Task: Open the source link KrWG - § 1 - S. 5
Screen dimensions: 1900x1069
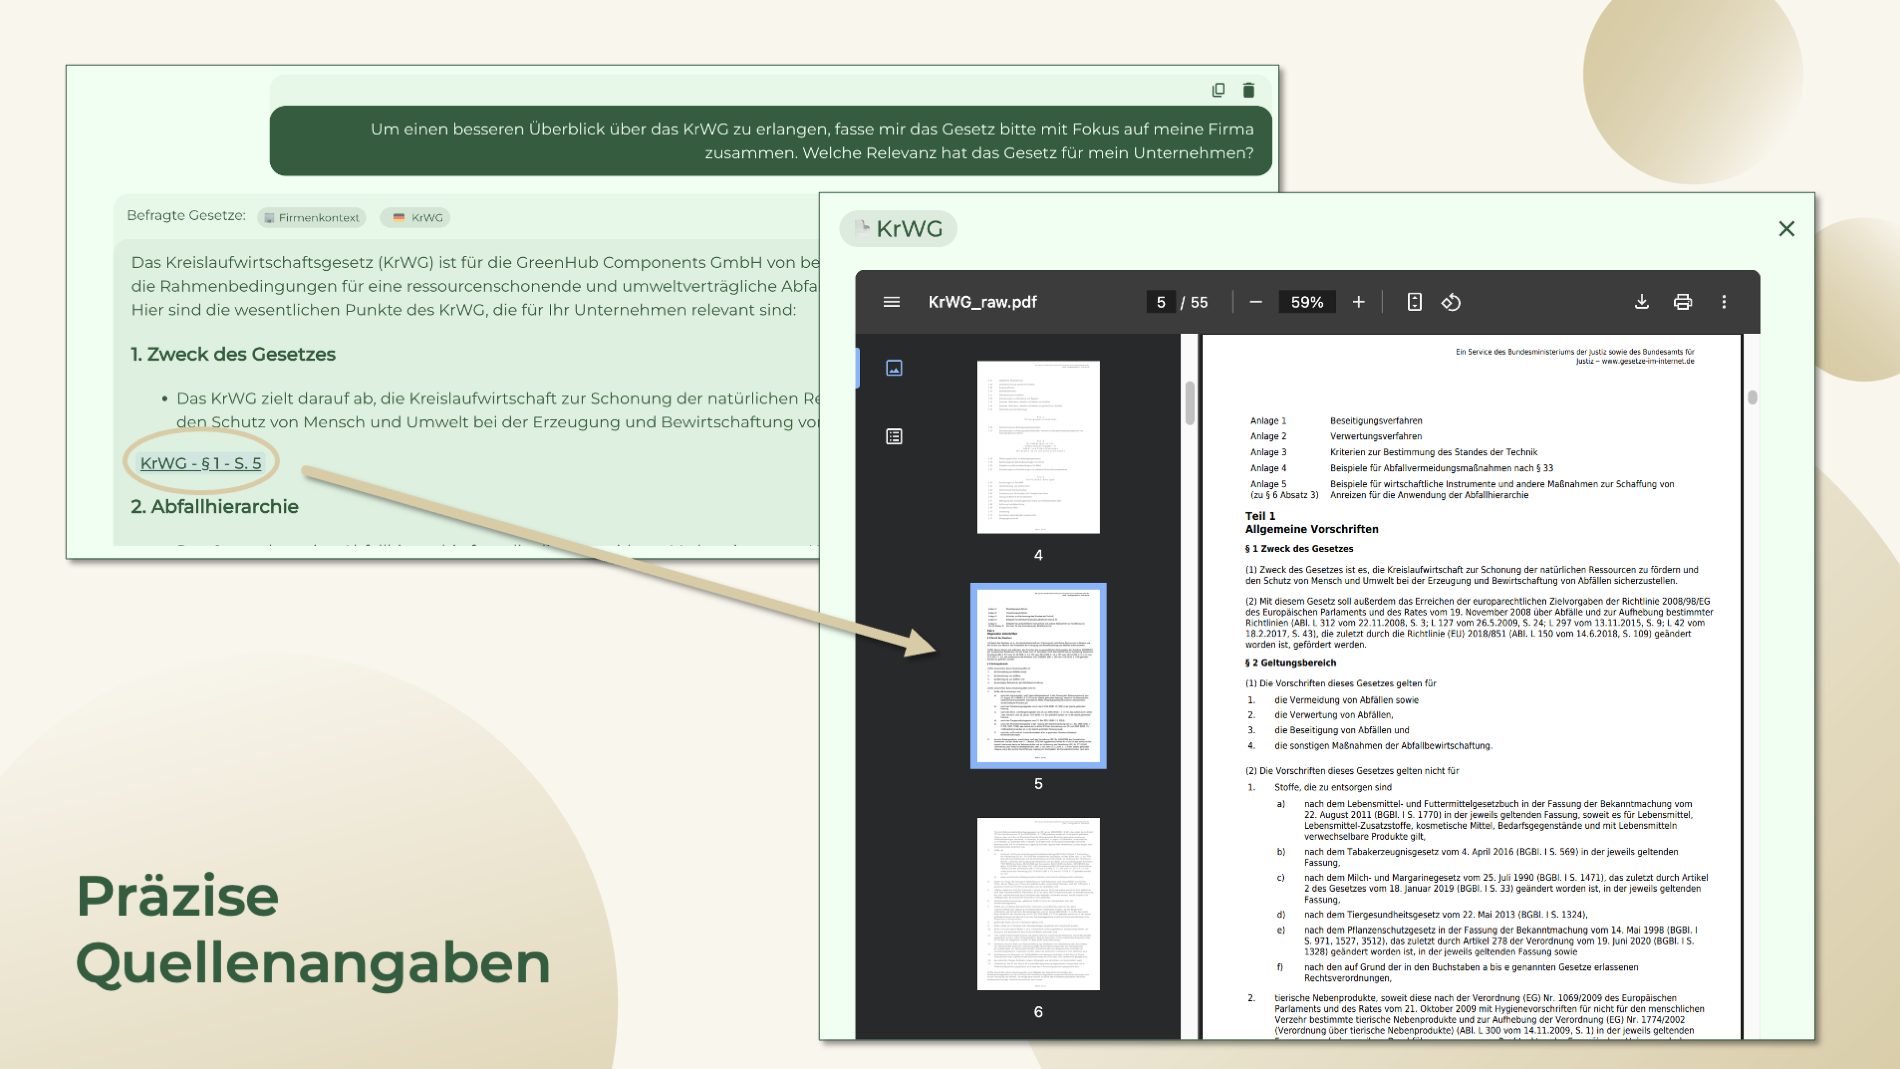Action: (x=200, y=463)
